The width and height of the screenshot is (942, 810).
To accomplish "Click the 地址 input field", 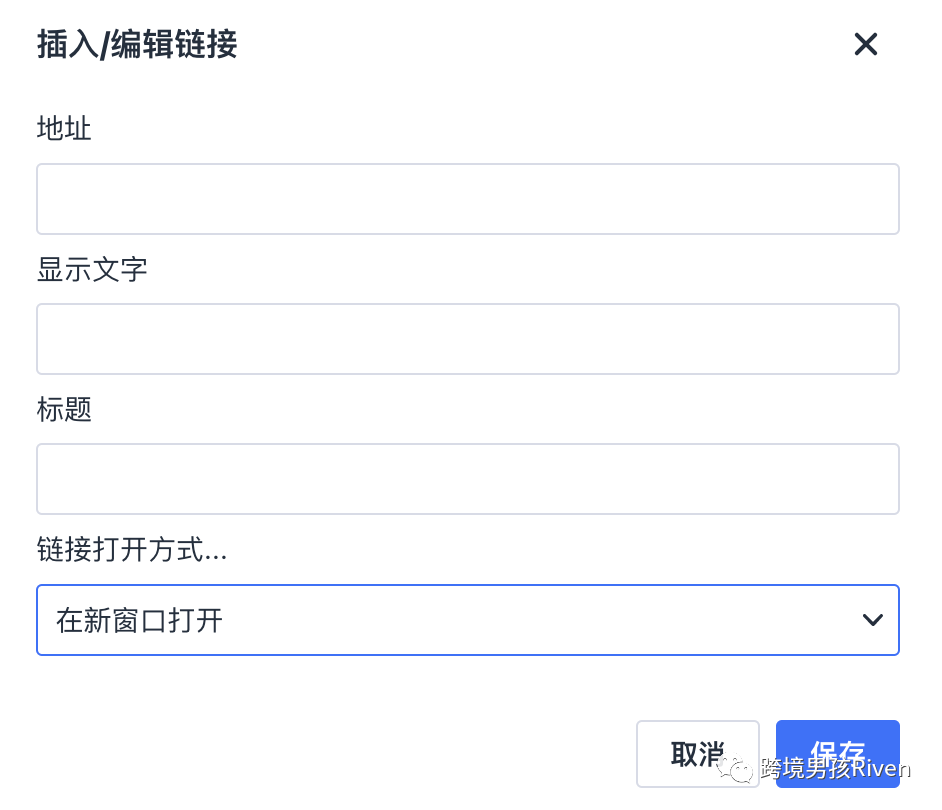I will [x=467, y=199].
